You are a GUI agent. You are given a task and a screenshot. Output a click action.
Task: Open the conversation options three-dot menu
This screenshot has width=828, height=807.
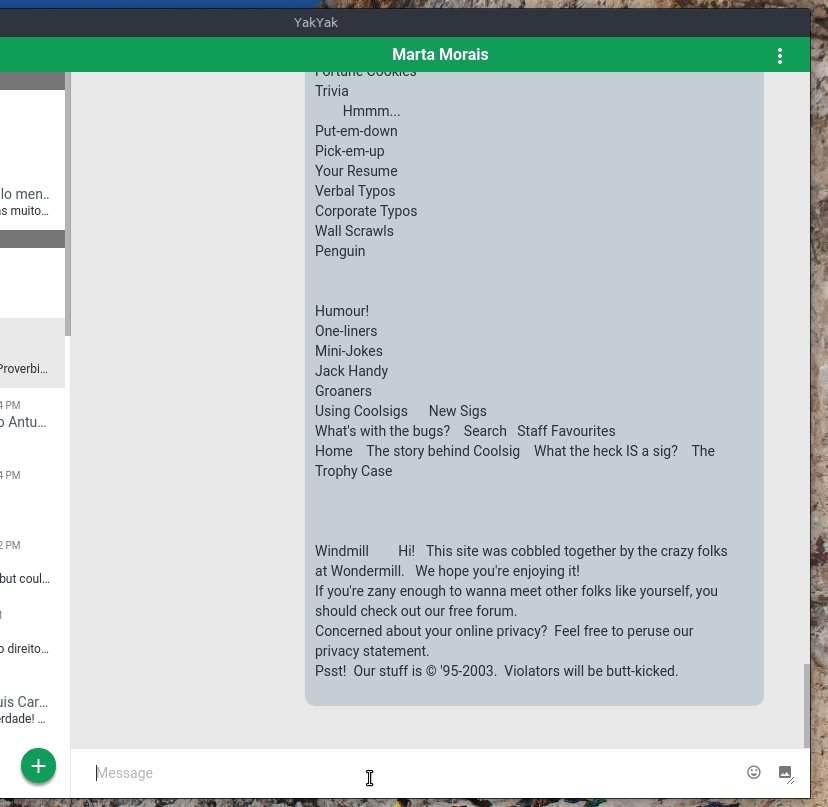coord(779,55)
